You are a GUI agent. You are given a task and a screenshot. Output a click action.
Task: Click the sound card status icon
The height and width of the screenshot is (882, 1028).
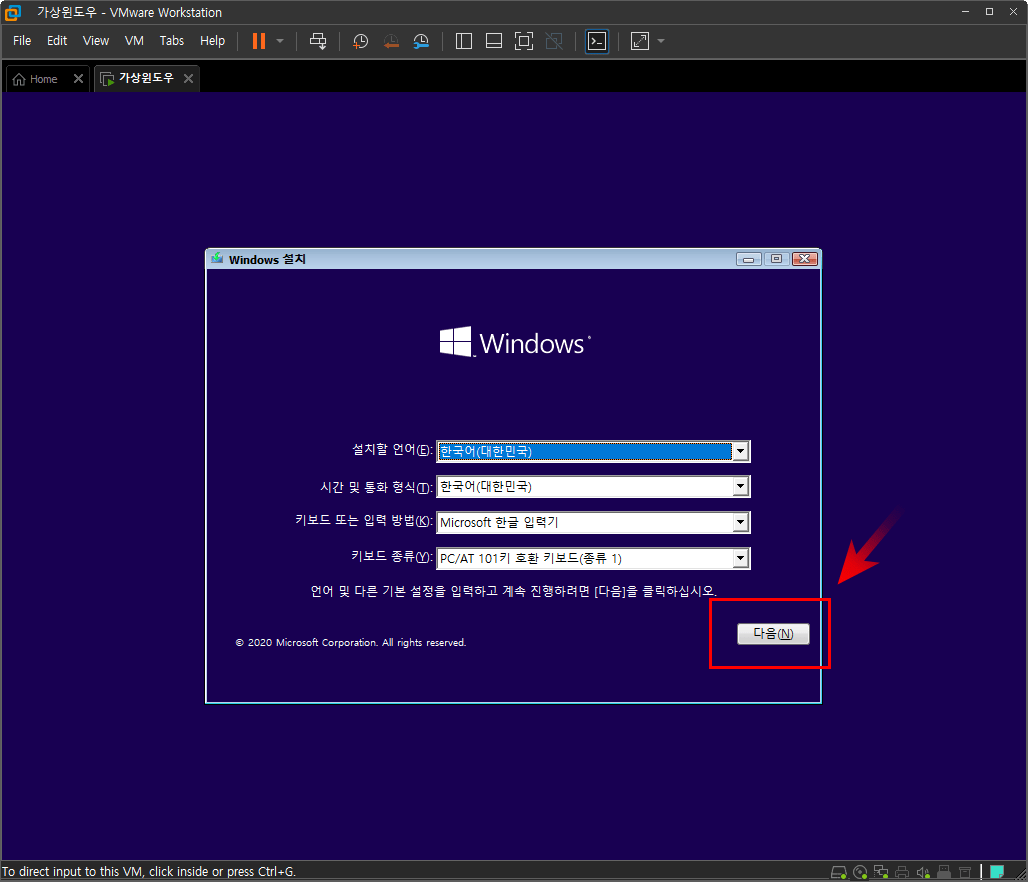click(x=923, y=872)
